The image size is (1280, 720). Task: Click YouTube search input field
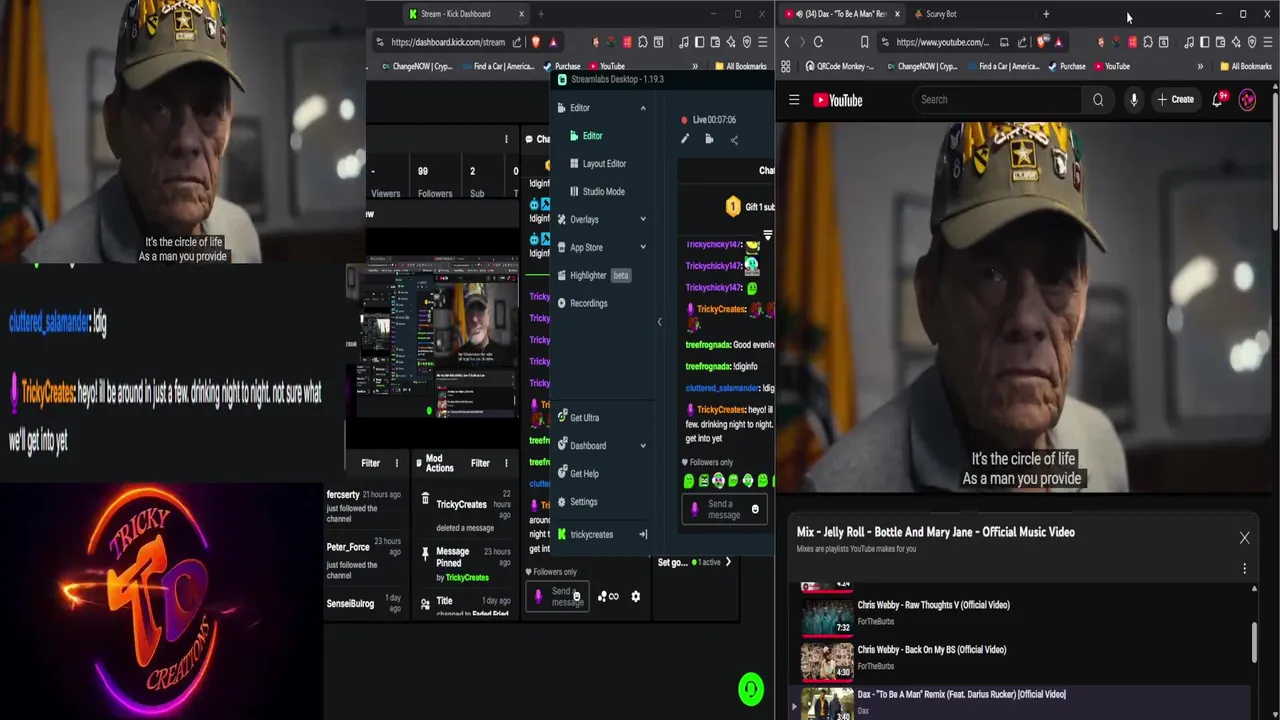[x=997, y=100]
